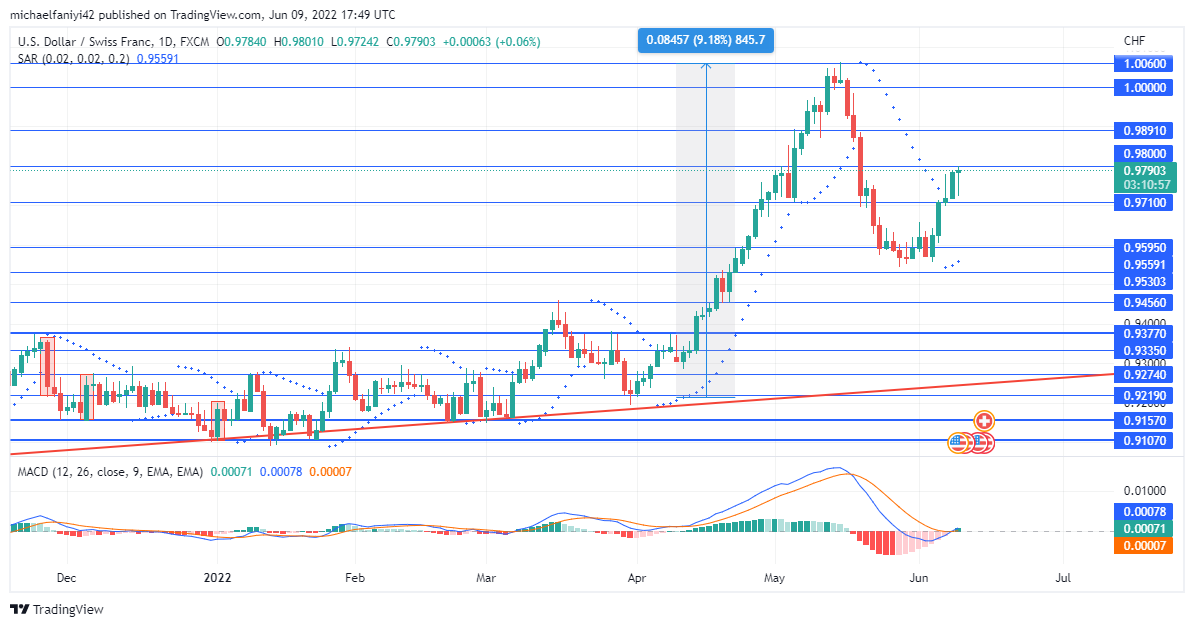Image resolution: width=1194 pixels, height=627 pixels.
Task: Click the Dec label on time axis
Action: click(x=66, y=577)
